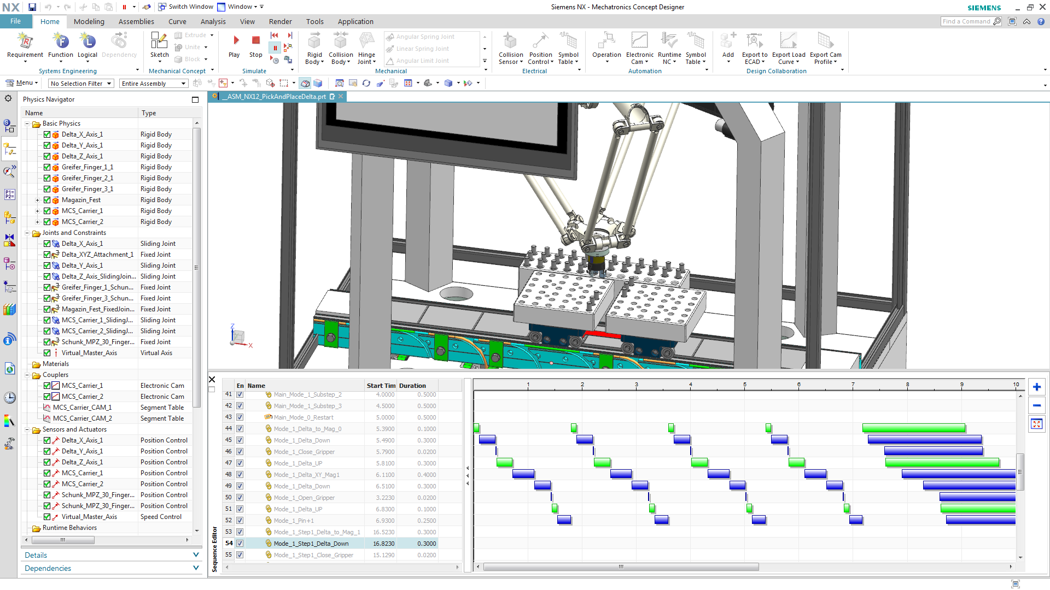Image resolution: width=1050 pixels, height=590 pixels.
Task: Select the Collision Body tool
Action: click(x=340, y=43)
